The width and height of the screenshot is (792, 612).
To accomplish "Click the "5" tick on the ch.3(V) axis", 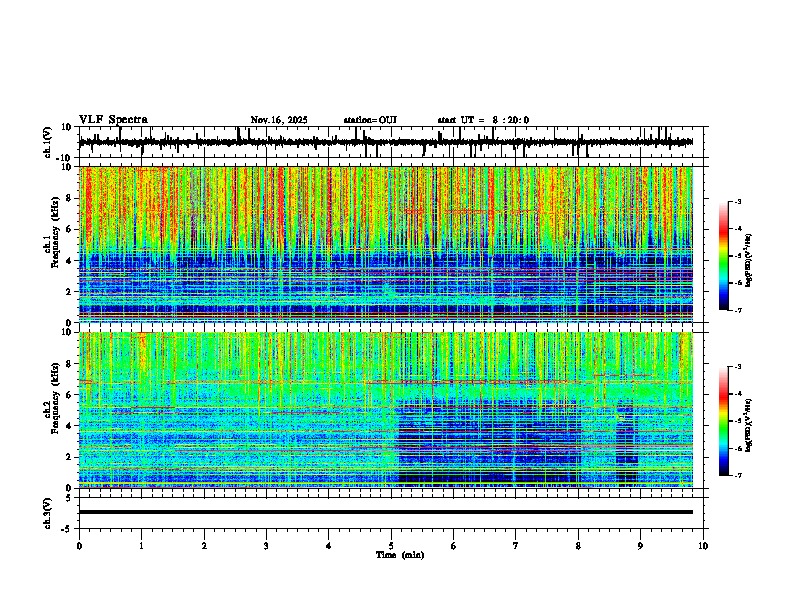I will pos(70,497).
